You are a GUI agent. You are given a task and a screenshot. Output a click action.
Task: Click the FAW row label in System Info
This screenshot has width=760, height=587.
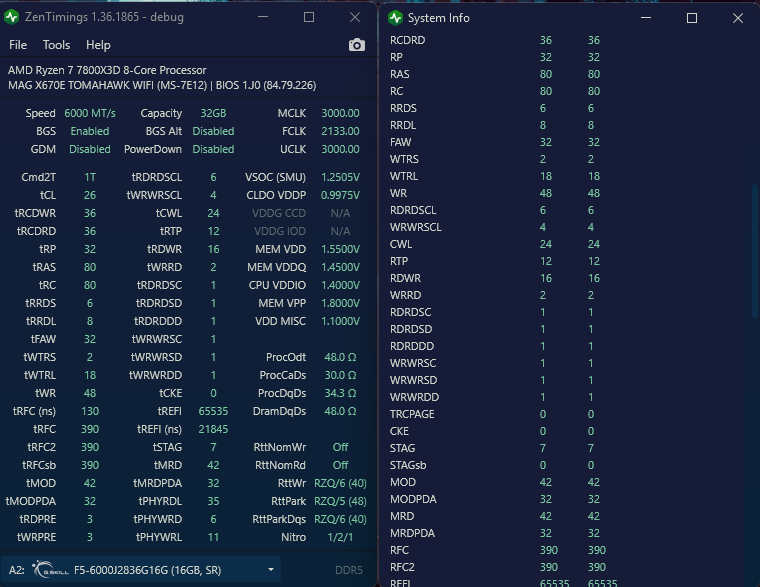tap(400, 142)
